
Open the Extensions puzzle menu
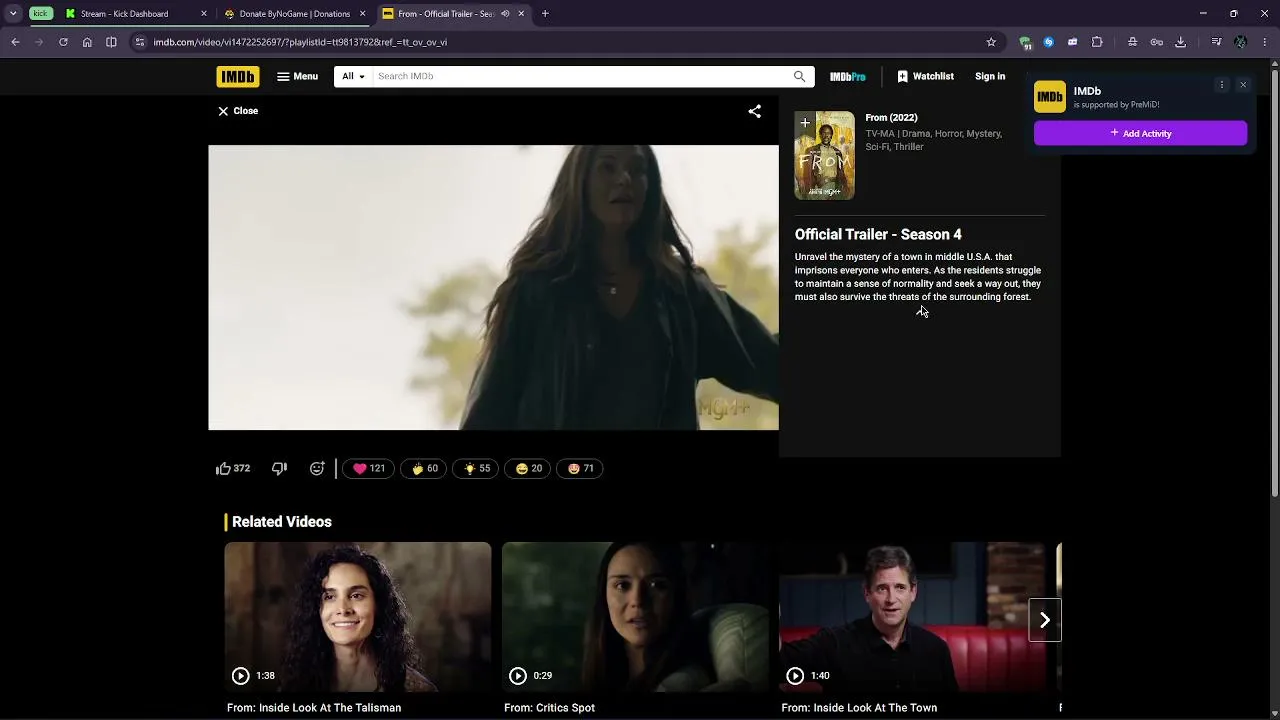coord(1097,42)
